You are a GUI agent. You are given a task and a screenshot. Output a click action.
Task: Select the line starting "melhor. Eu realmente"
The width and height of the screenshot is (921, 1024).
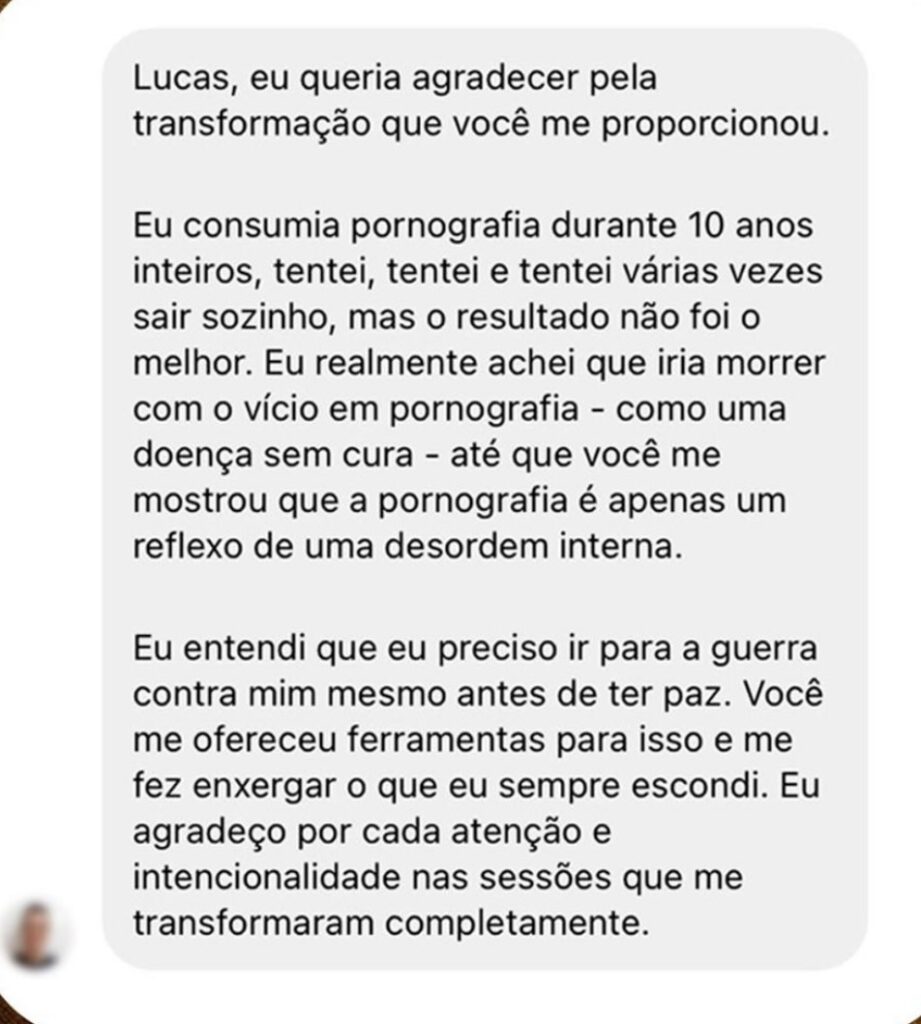479,364
